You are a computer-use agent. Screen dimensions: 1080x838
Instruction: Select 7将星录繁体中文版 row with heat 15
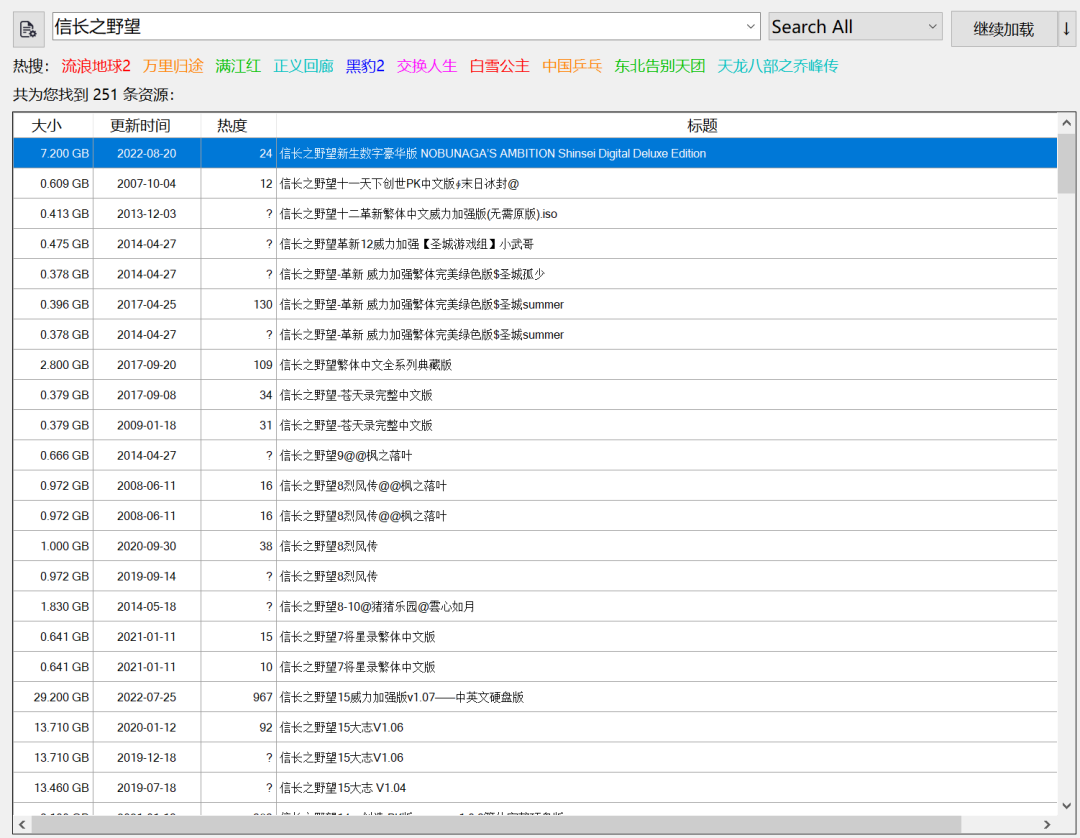tap(535, 637)
